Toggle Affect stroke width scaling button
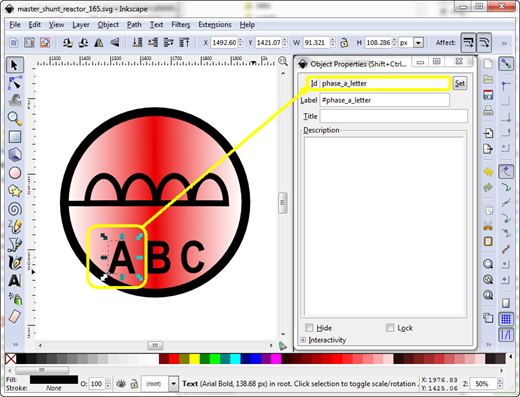The image size is (520, 397). pos(468,43)
